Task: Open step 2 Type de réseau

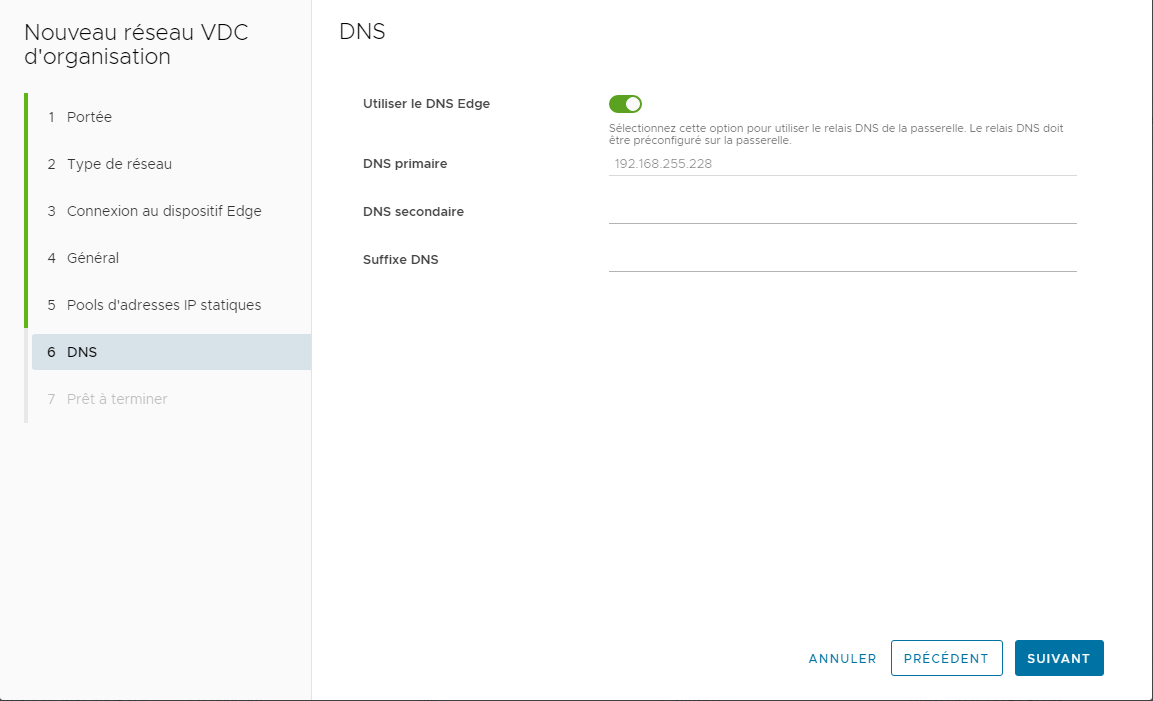Action: (171, 164)
